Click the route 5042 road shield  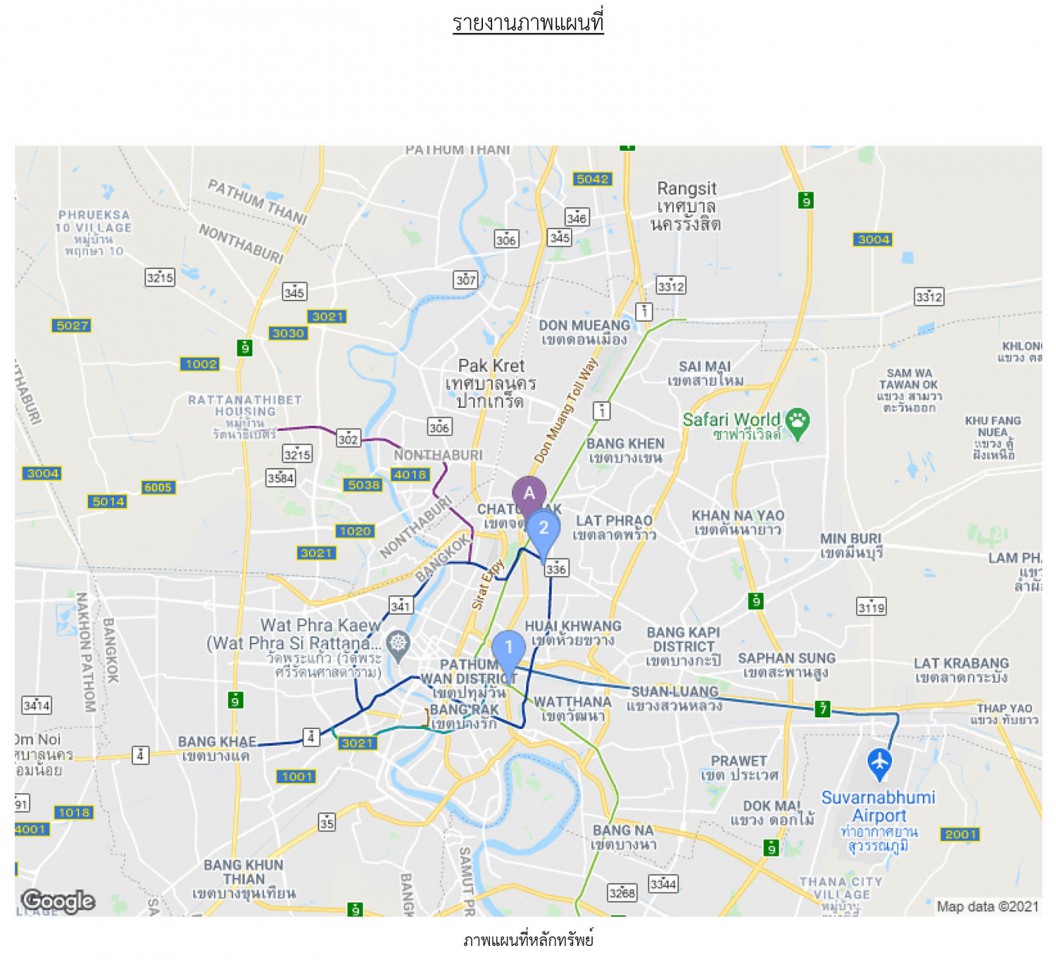(593, 179)
